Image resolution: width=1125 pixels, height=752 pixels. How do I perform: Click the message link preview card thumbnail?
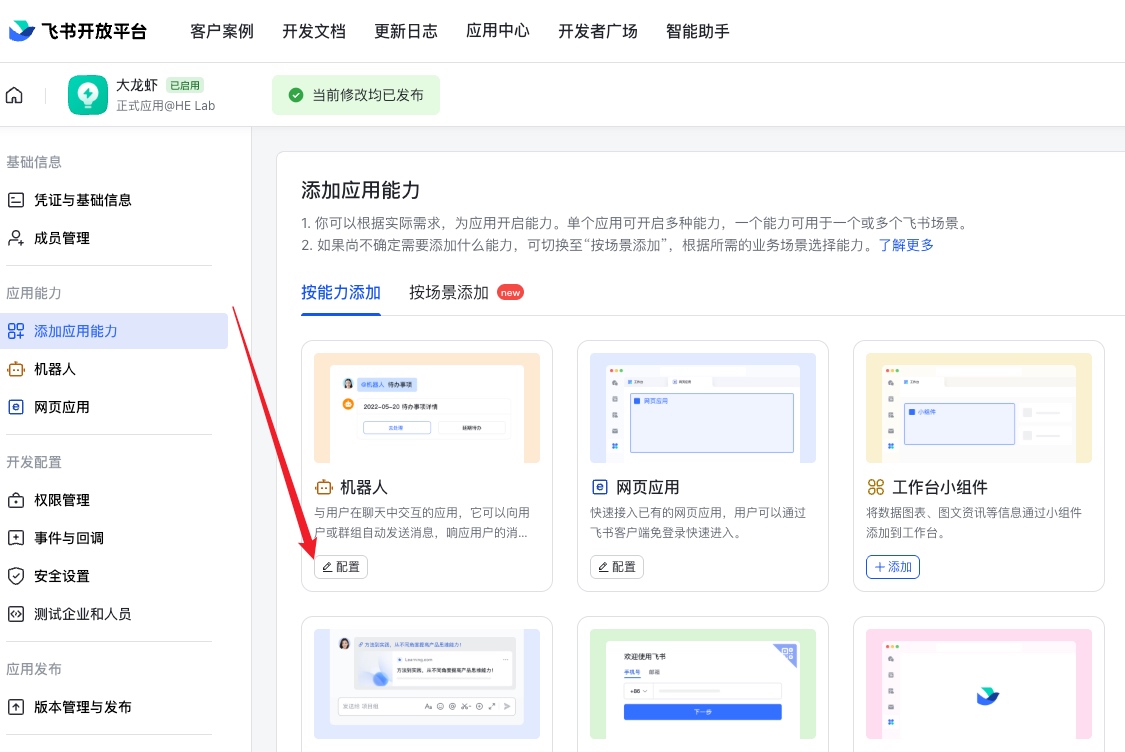(x=427, y=684)
